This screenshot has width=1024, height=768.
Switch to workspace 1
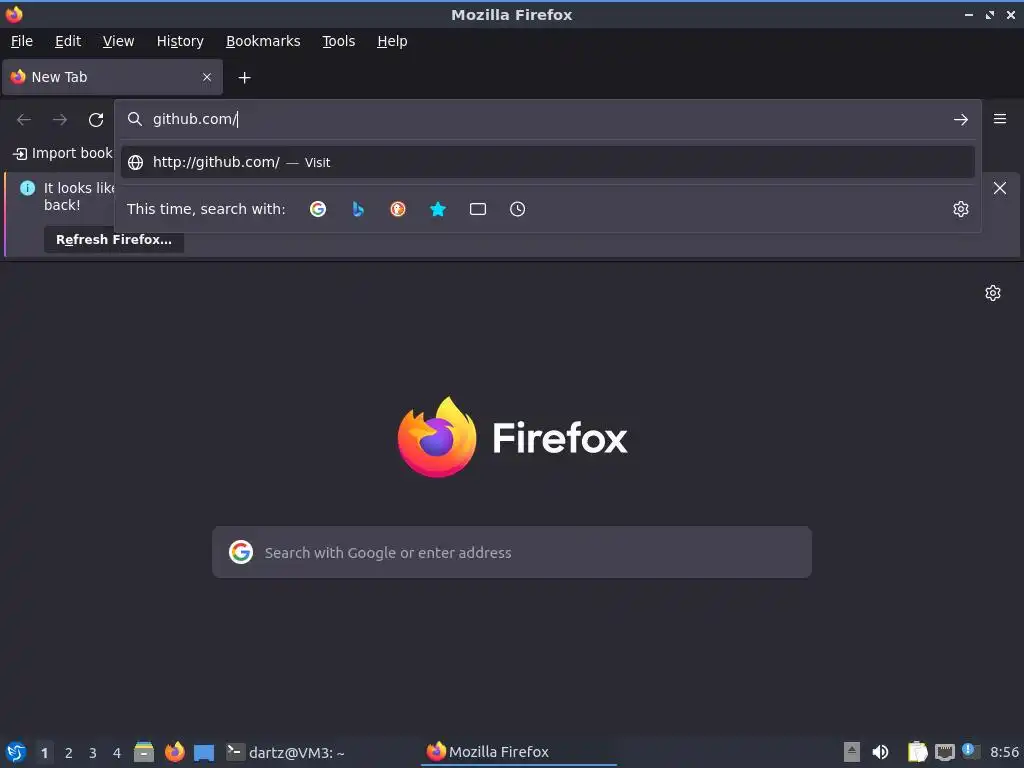point(44,752)
